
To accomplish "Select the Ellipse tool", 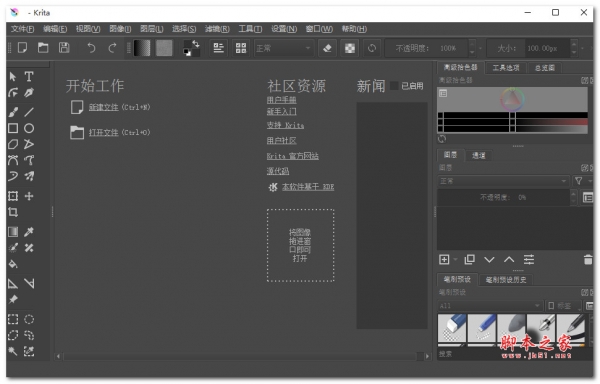I will pyautogui.click(x=29, y=128).
